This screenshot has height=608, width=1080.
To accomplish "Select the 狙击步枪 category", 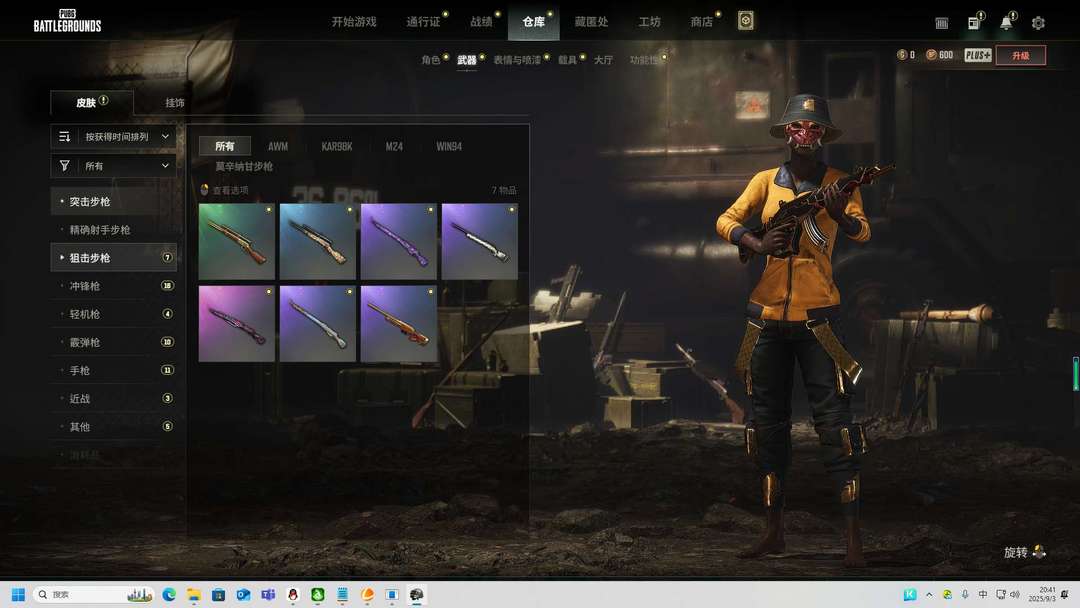I will (114, 258).
